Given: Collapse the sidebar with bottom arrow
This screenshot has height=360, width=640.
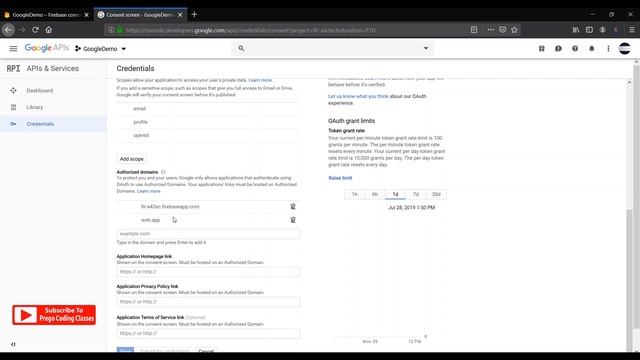Looking at the screenshot, I should [13, 344].
